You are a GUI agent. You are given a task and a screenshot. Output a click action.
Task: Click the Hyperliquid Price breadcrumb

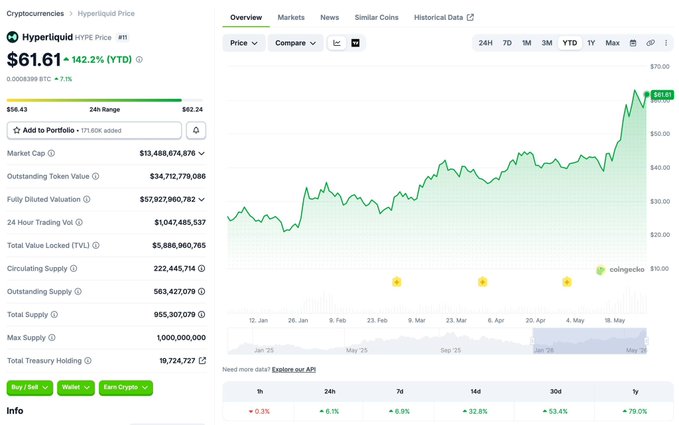click(x=106, y=13)
